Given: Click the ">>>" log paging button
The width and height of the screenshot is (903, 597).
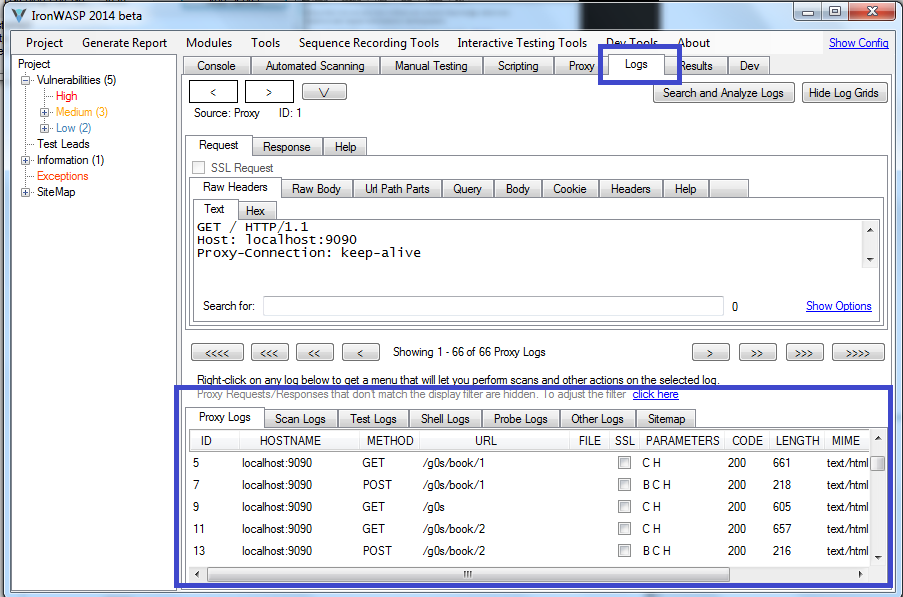Looking at the screenshot, I should coord(805,352).
